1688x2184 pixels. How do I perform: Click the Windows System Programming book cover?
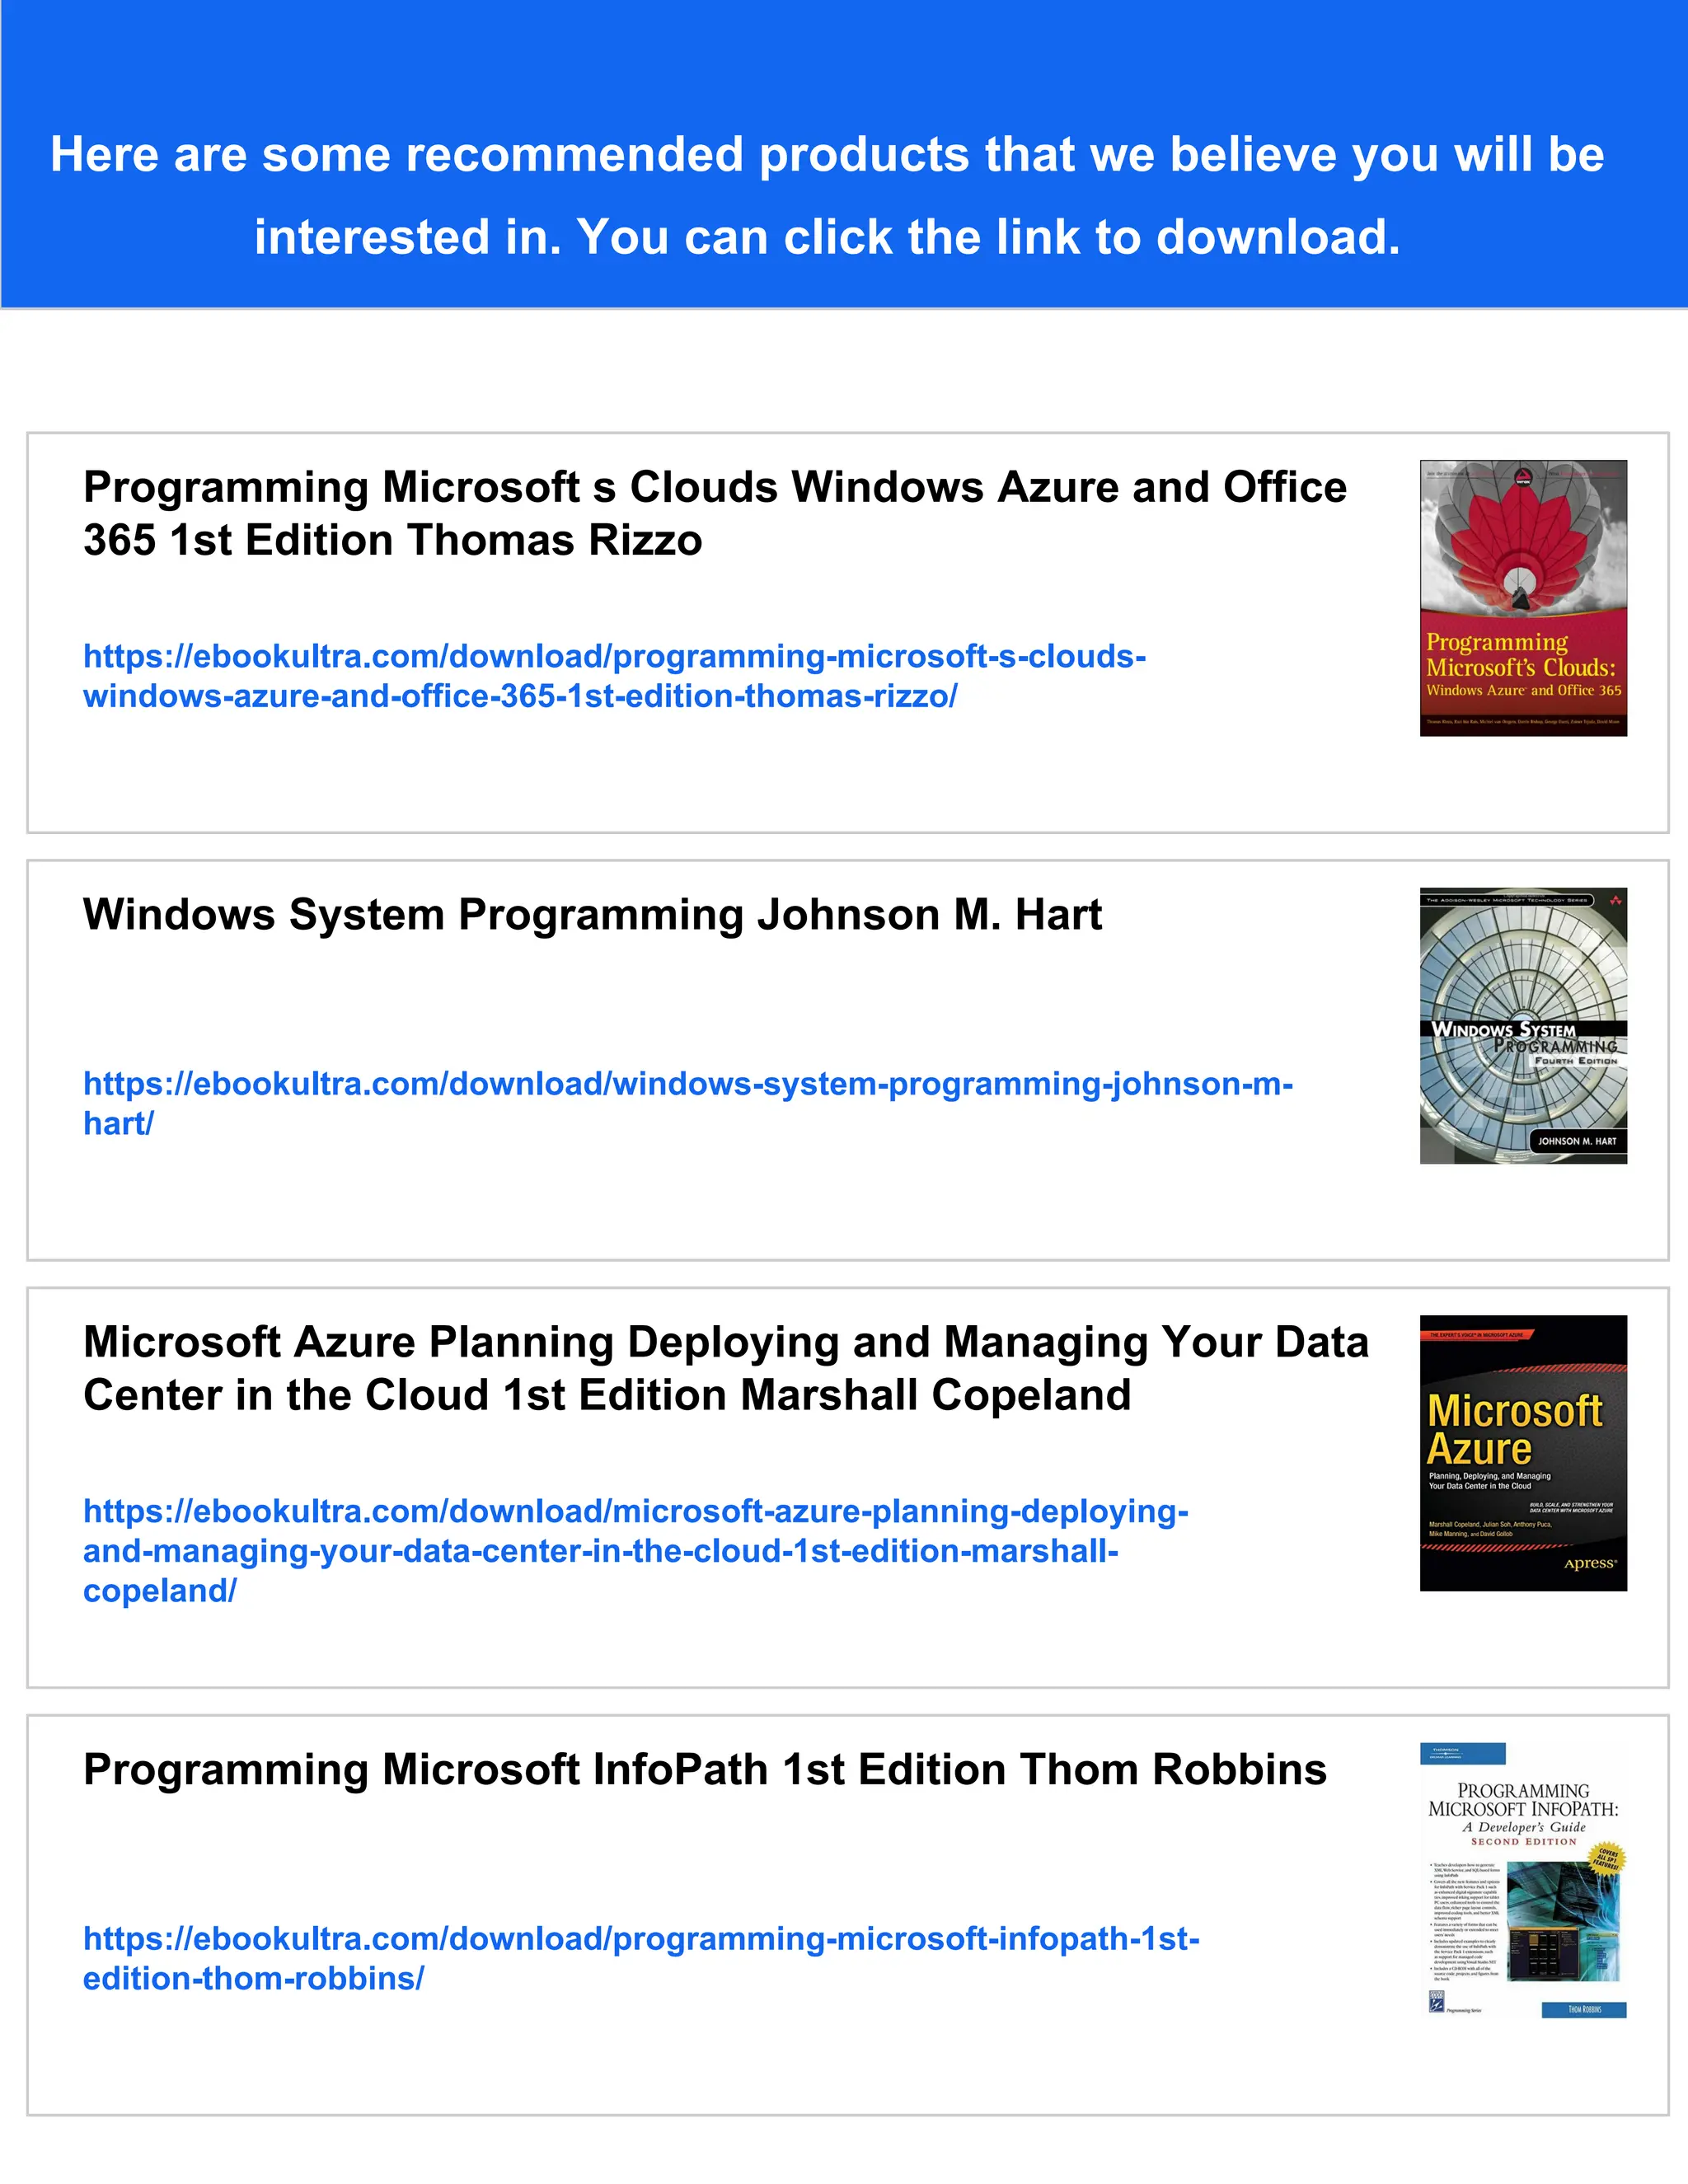[x=1523, y=1026]
